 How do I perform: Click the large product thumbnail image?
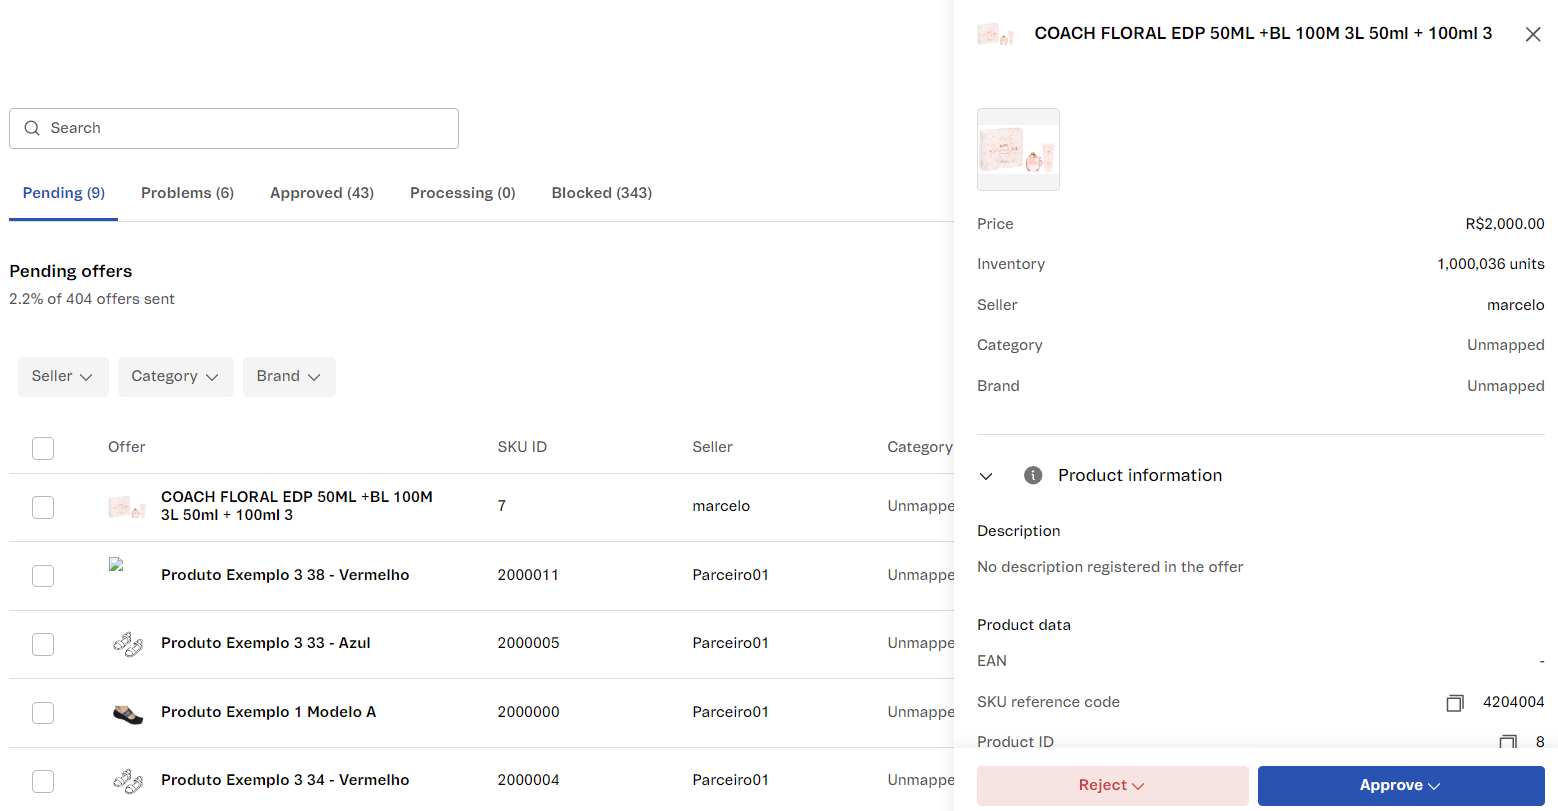[1018, 149]
